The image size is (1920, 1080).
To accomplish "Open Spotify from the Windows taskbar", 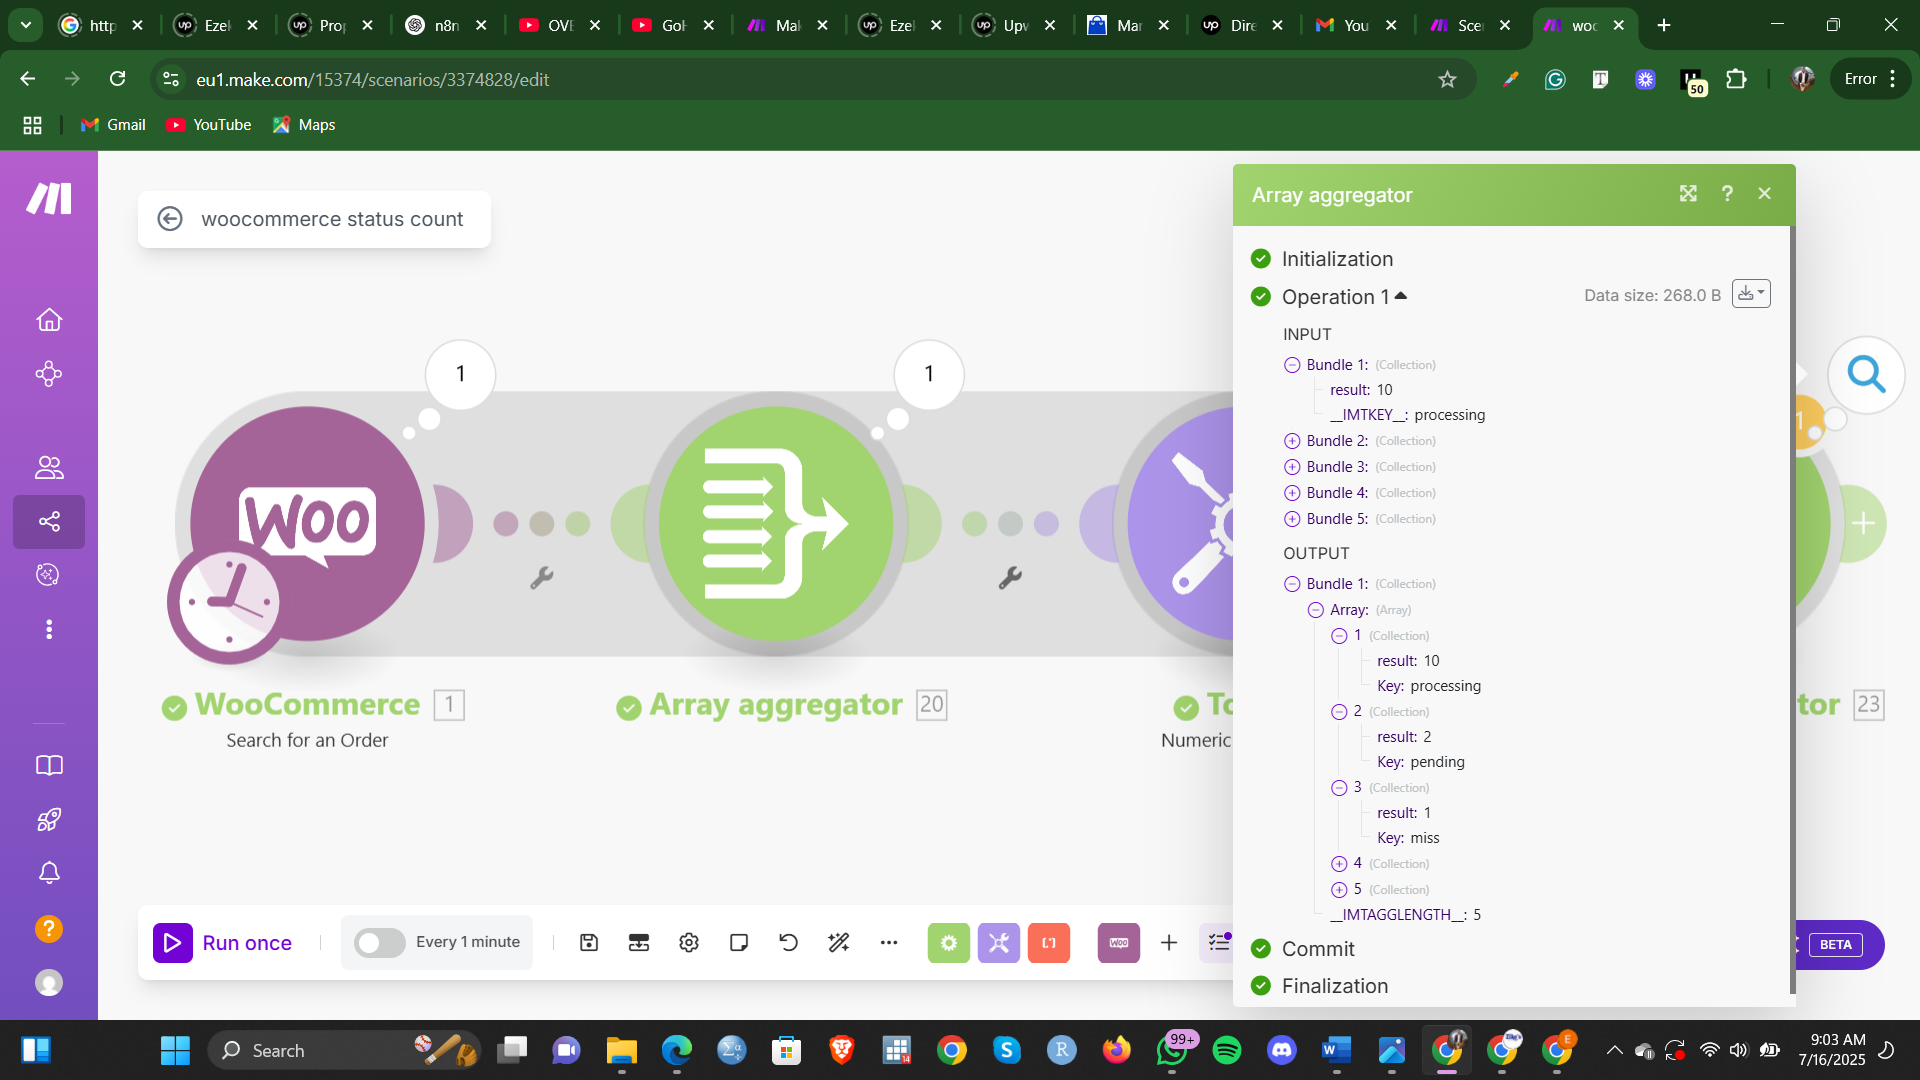I will (1227, 1050).
